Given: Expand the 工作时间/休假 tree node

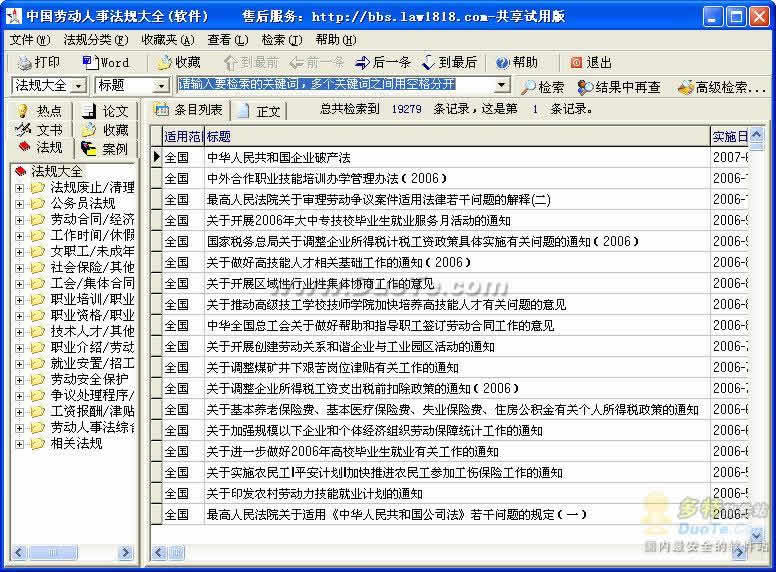Looking at the screenshot, I should click(19, 236).
